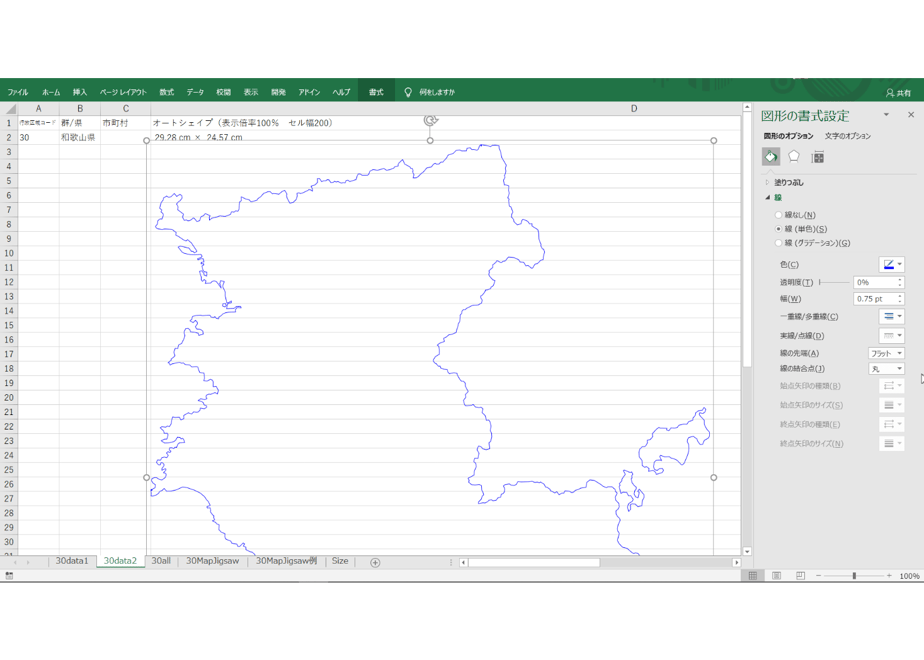This screenshot has height=660, width=924.
Task: Open 線の先端(A) cap type dropdown
Action: point(886,354)
